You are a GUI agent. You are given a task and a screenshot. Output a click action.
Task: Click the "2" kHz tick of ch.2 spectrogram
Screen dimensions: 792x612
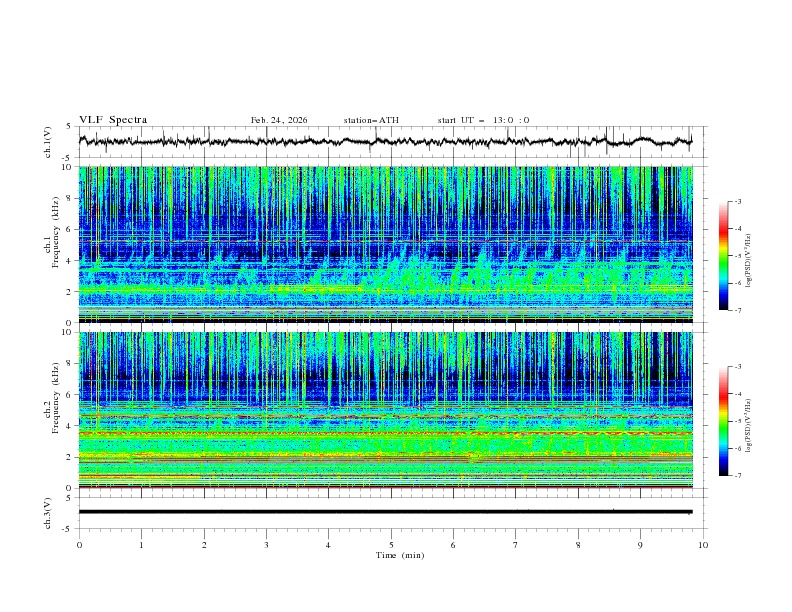point(70,457)
